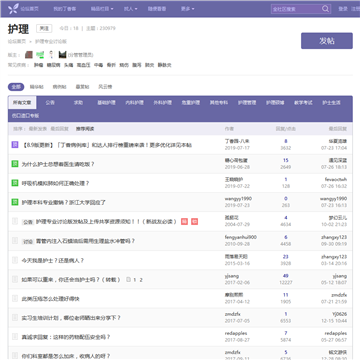
Task: Click the 发帖 new post button
Action: pos(327,41)
